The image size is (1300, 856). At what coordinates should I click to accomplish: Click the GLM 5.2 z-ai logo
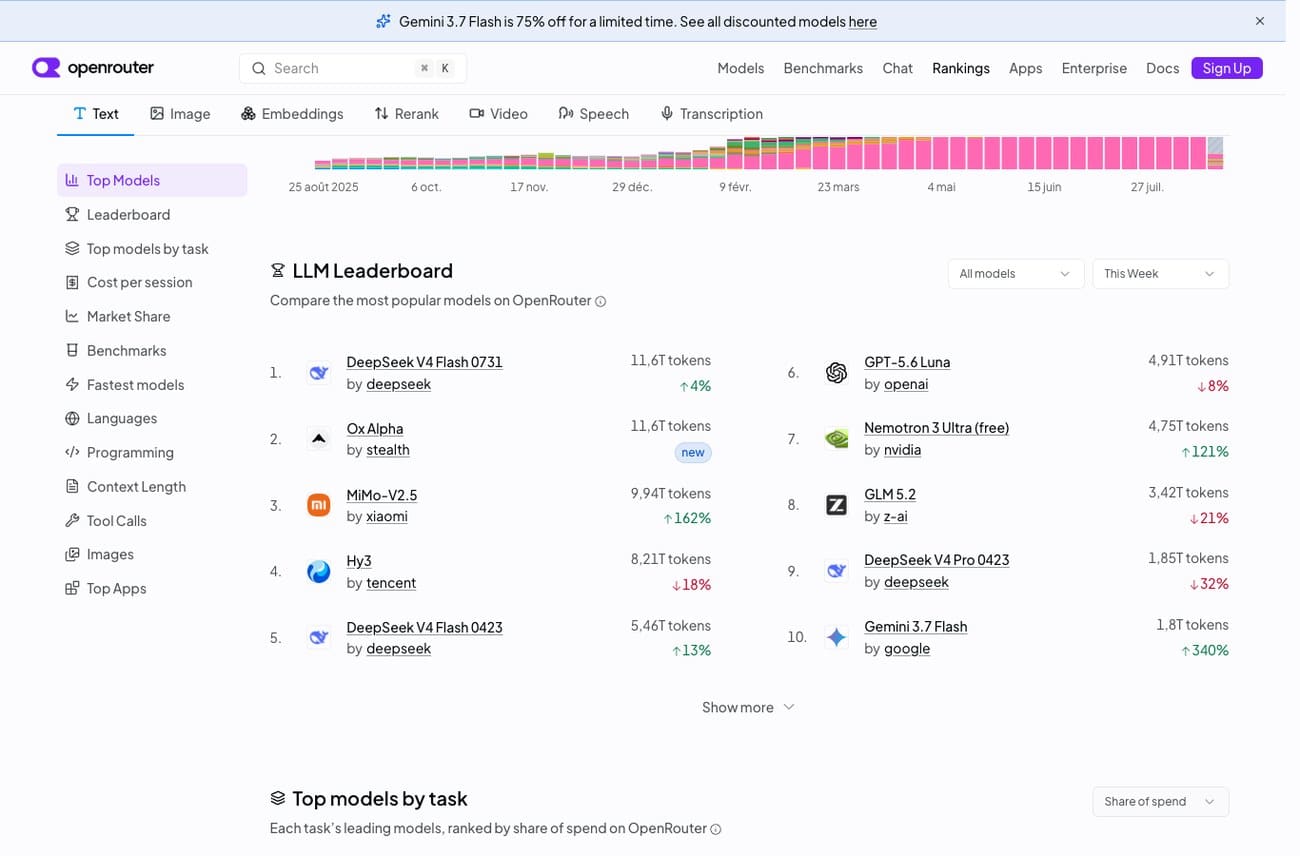(x=837, y=505)
